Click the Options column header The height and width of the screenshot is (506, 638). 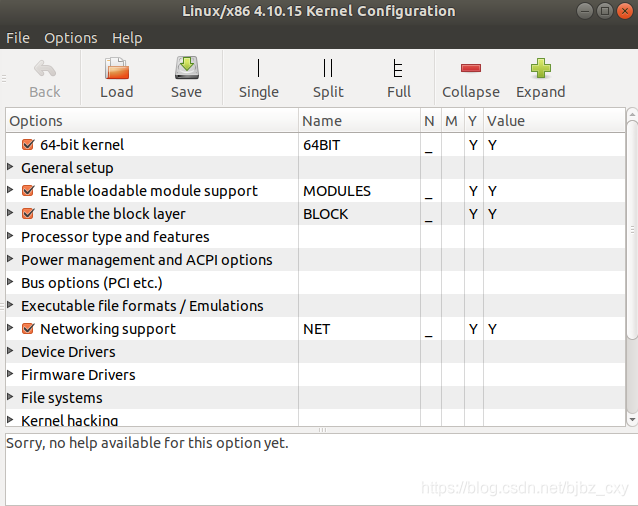[152, 121]
